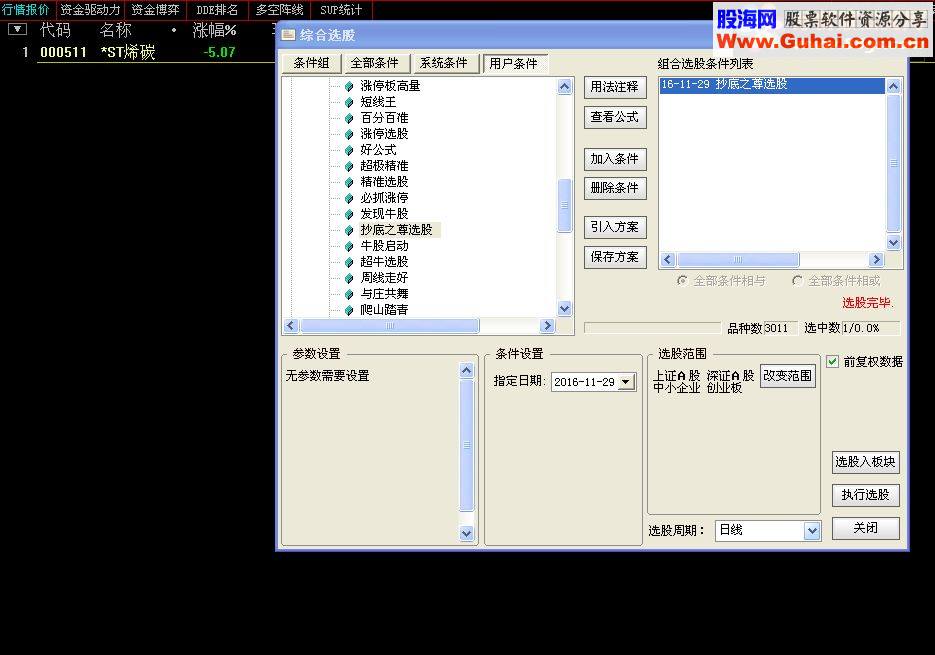This screenshot has width=935, height=655.
Task: Open the dropdown arrow left of 代码
Action: pos(17,29)
